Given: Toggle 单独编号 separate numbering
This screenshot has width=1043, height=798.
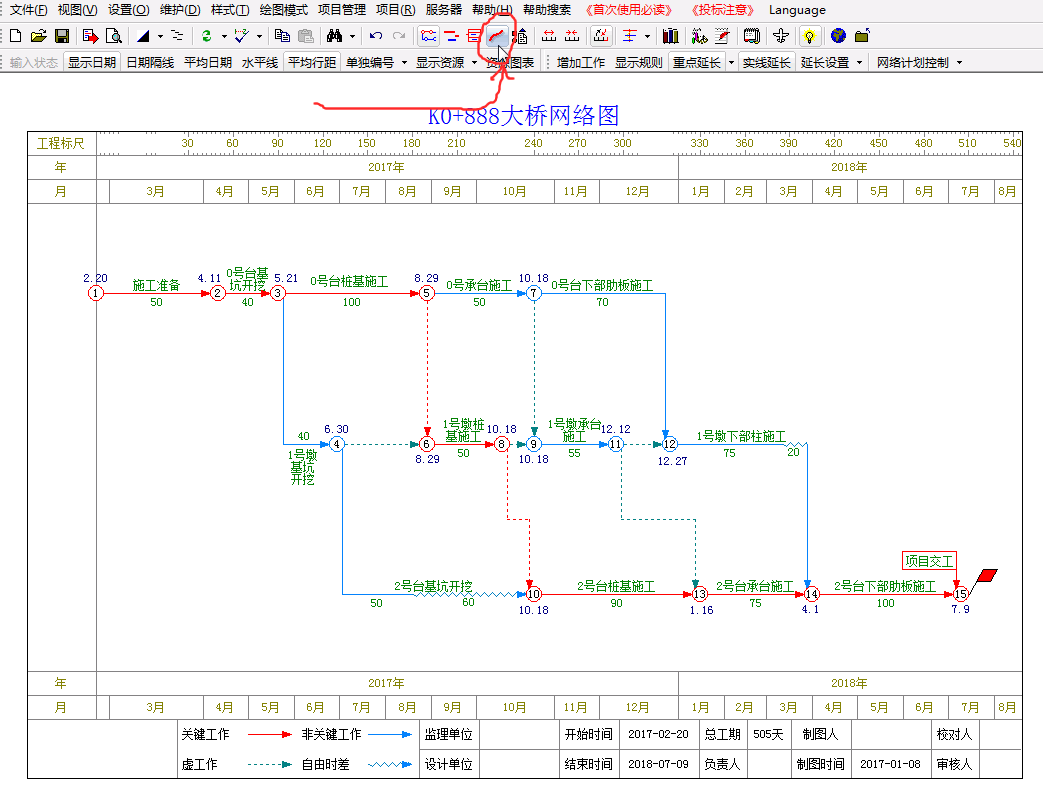Looking at the screenshot, I should tap(370, 63).
